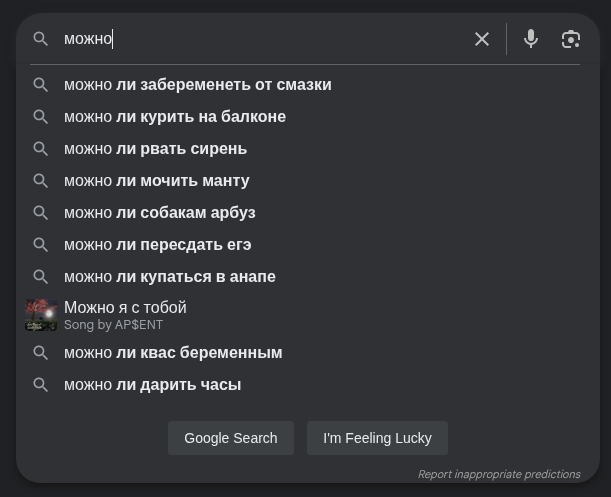Click the magnifier icon beside 'можно ли собакам арбуз'

[41, 213]
